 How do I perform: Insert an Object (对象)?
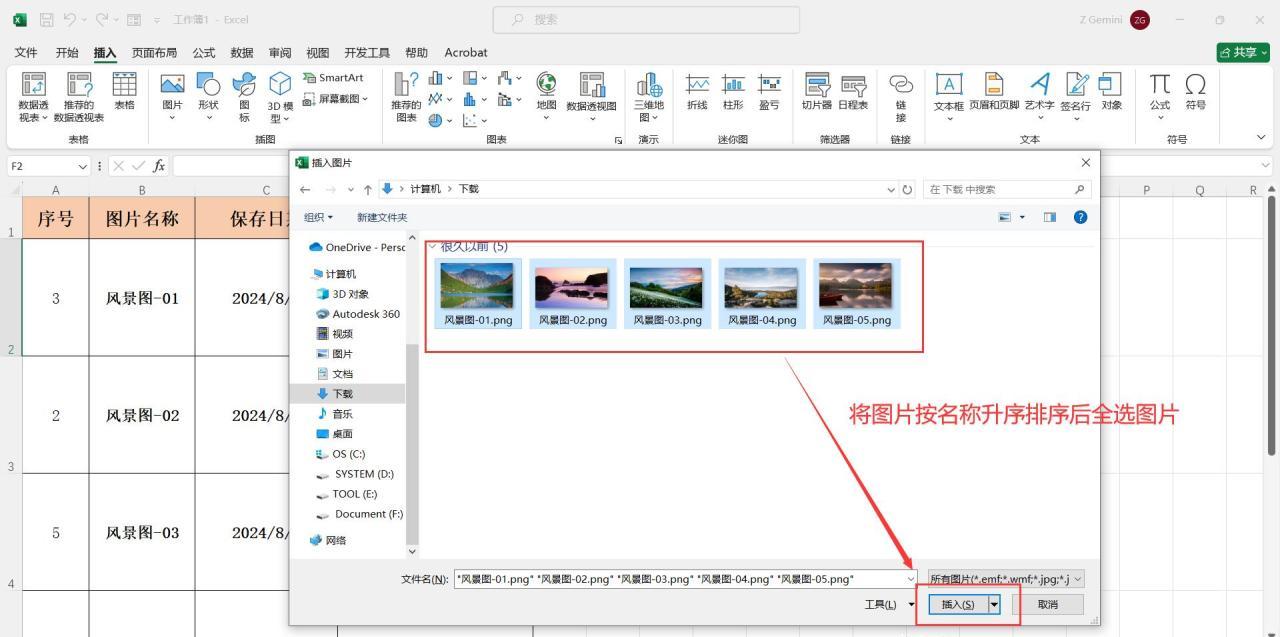click(1111, 92)
